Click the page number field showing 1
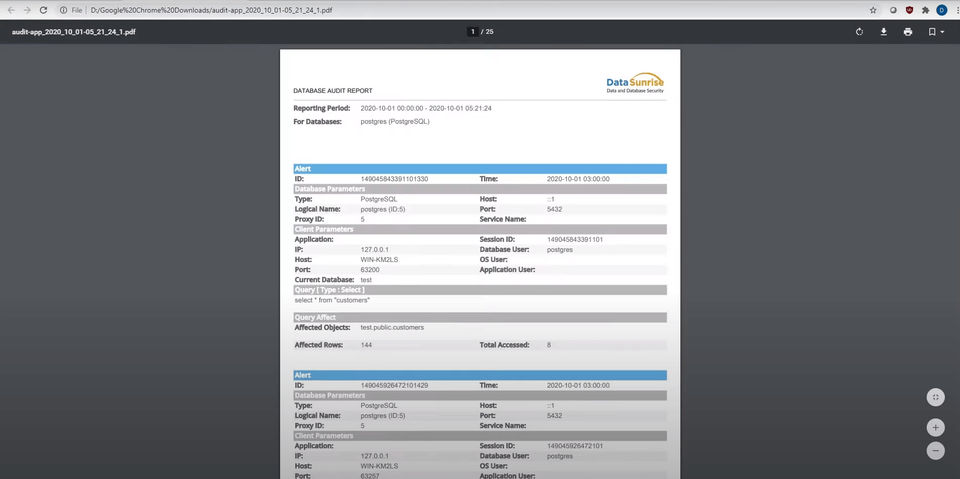Viewport: 960px width, 479px height. 472,32
